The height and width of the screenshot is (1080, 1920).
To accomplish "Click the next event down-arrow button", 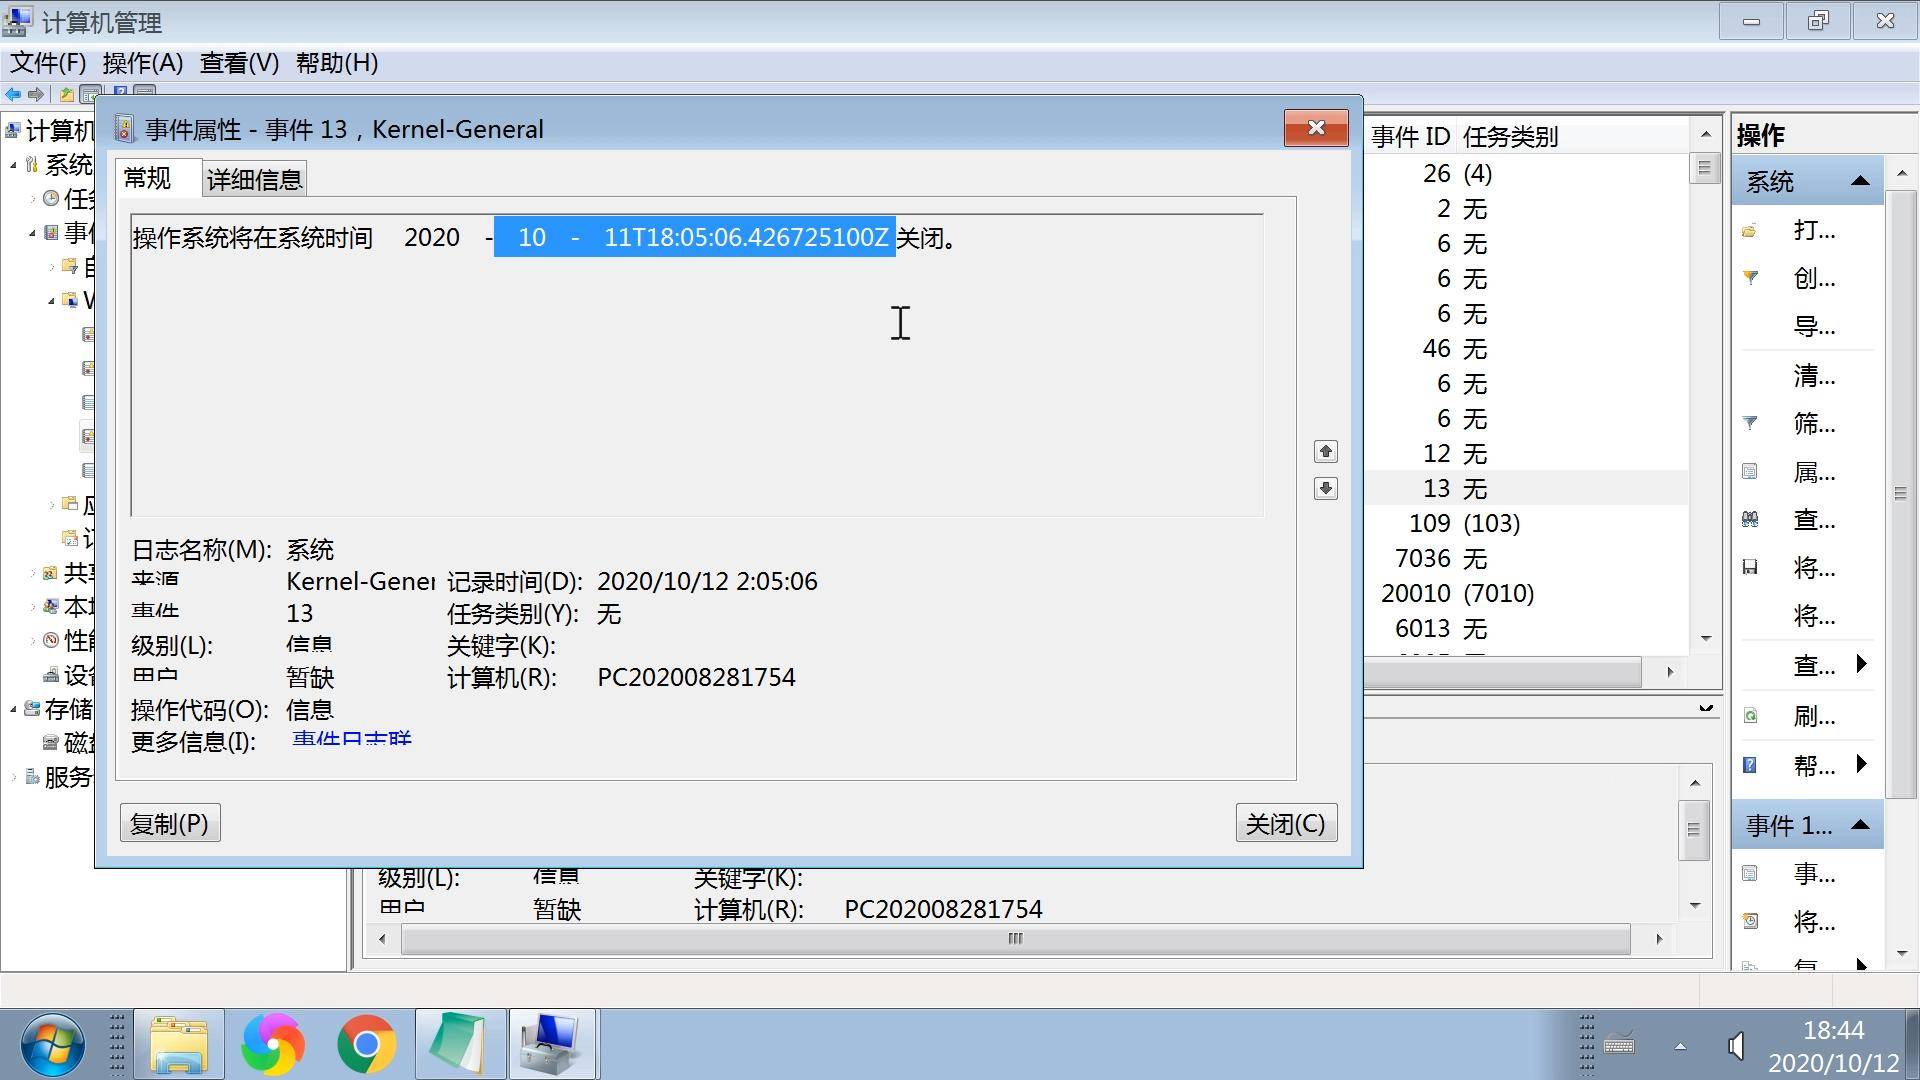I will tap(1325, 488).
